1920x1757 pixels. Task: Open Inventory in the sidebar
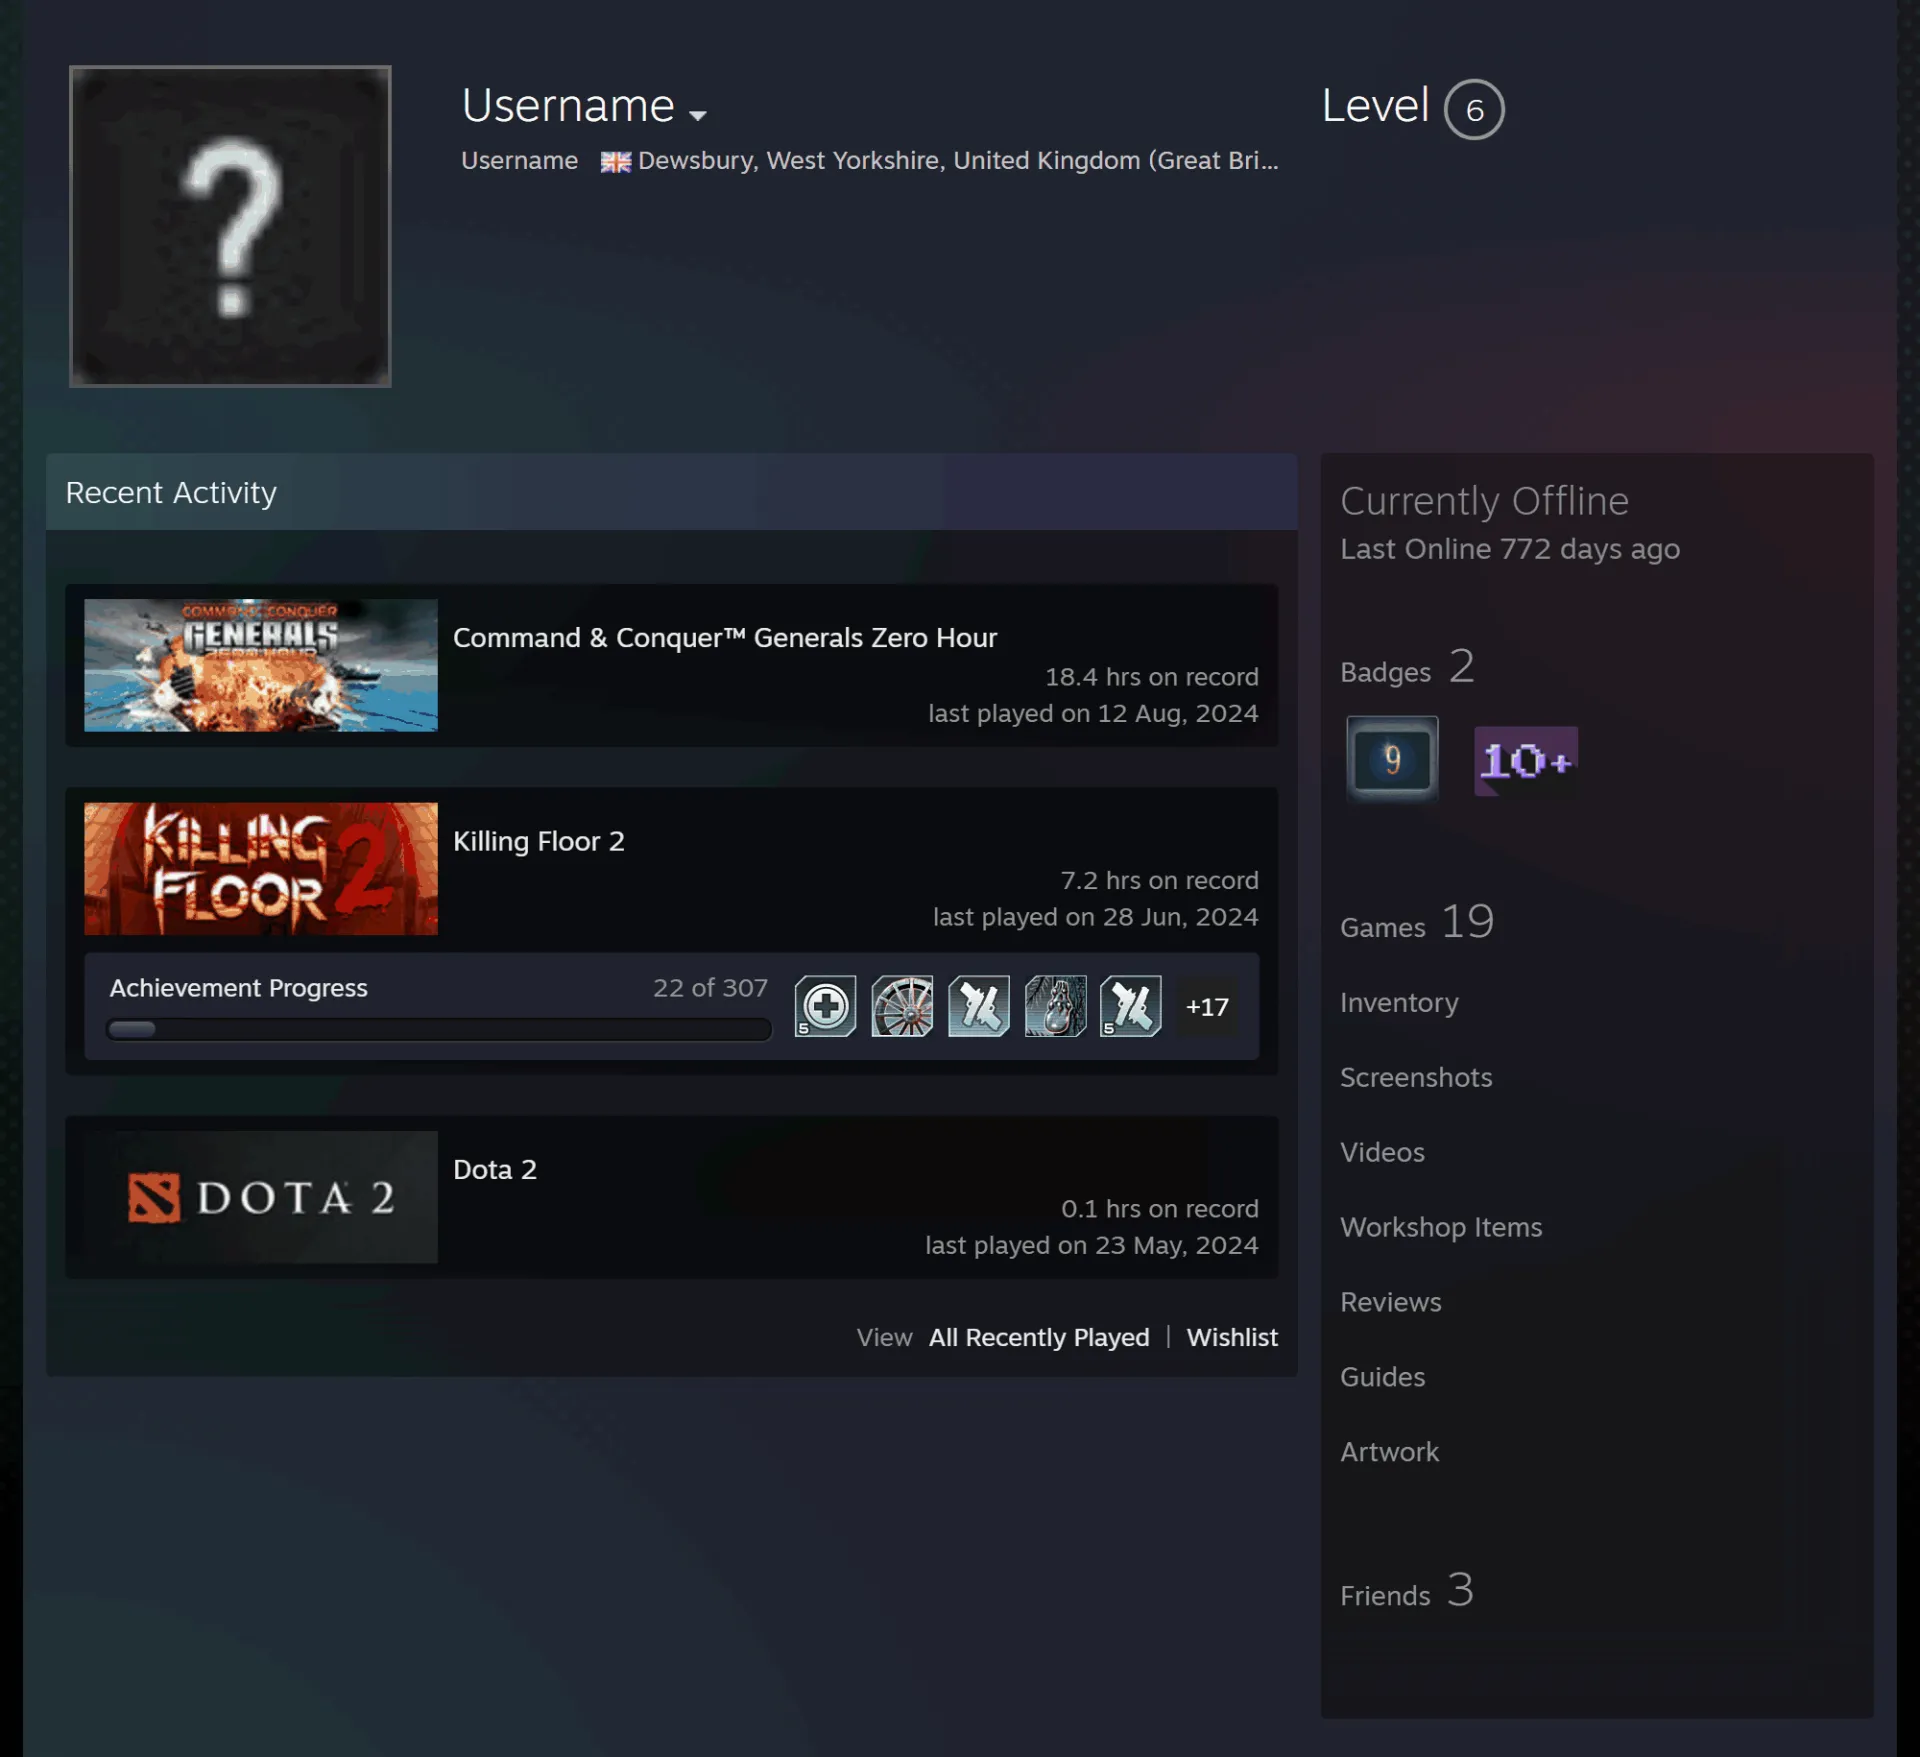(x=1399, y=1002)
